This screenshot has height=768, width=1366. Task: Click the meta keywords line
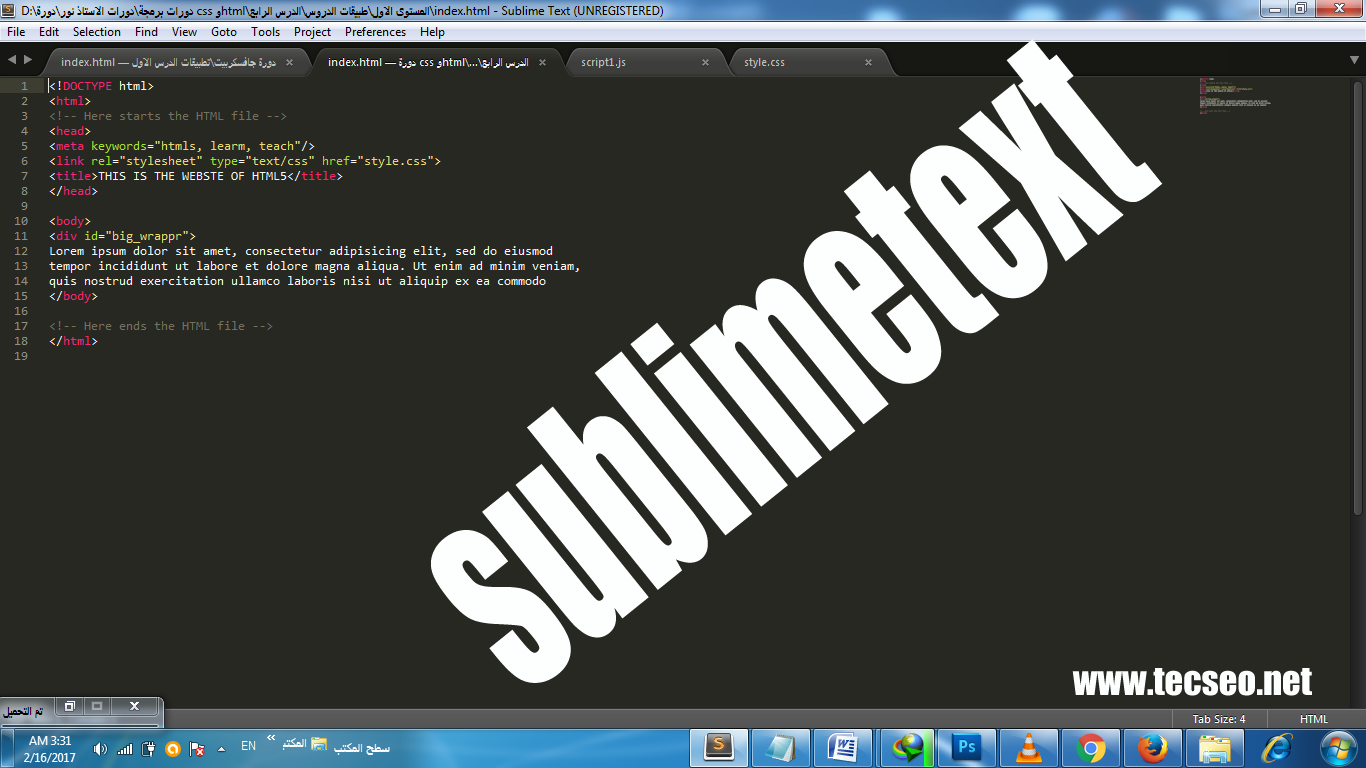(182, 146)
